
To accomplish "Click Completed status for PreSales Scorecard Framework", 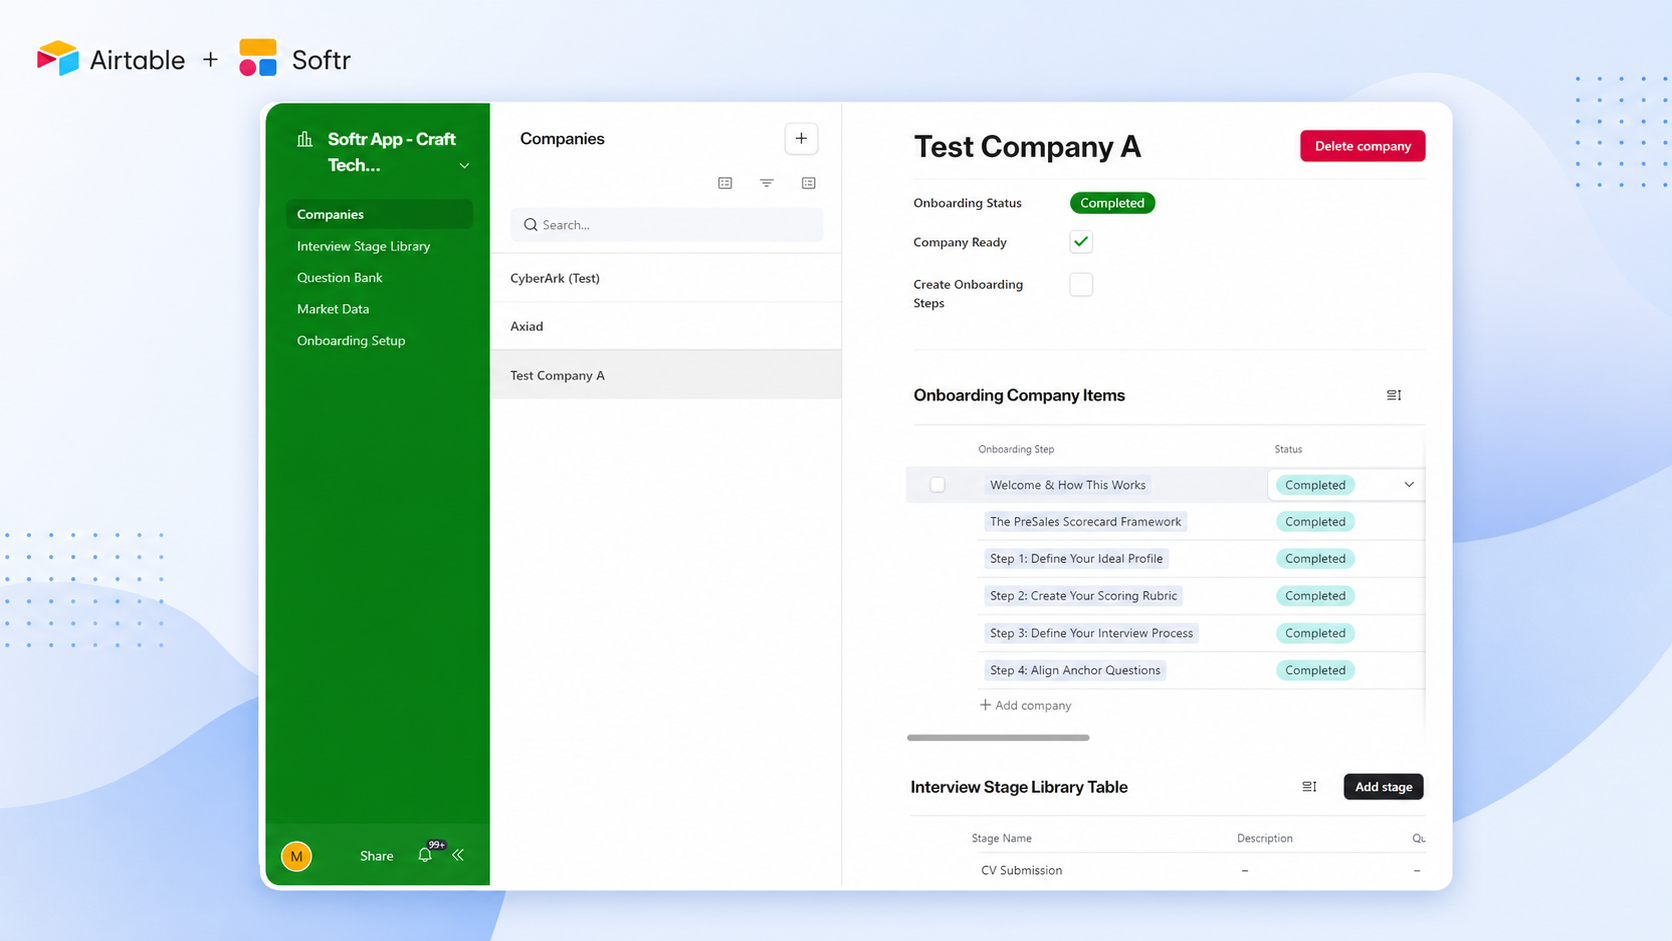I will click(1315, 522).
